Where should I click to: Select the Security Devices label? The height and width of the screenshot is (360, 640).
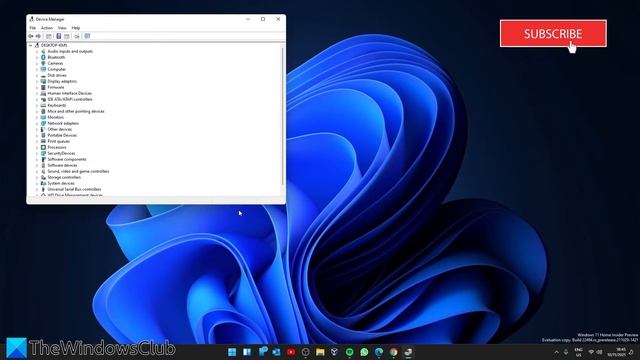pos(61,153)
